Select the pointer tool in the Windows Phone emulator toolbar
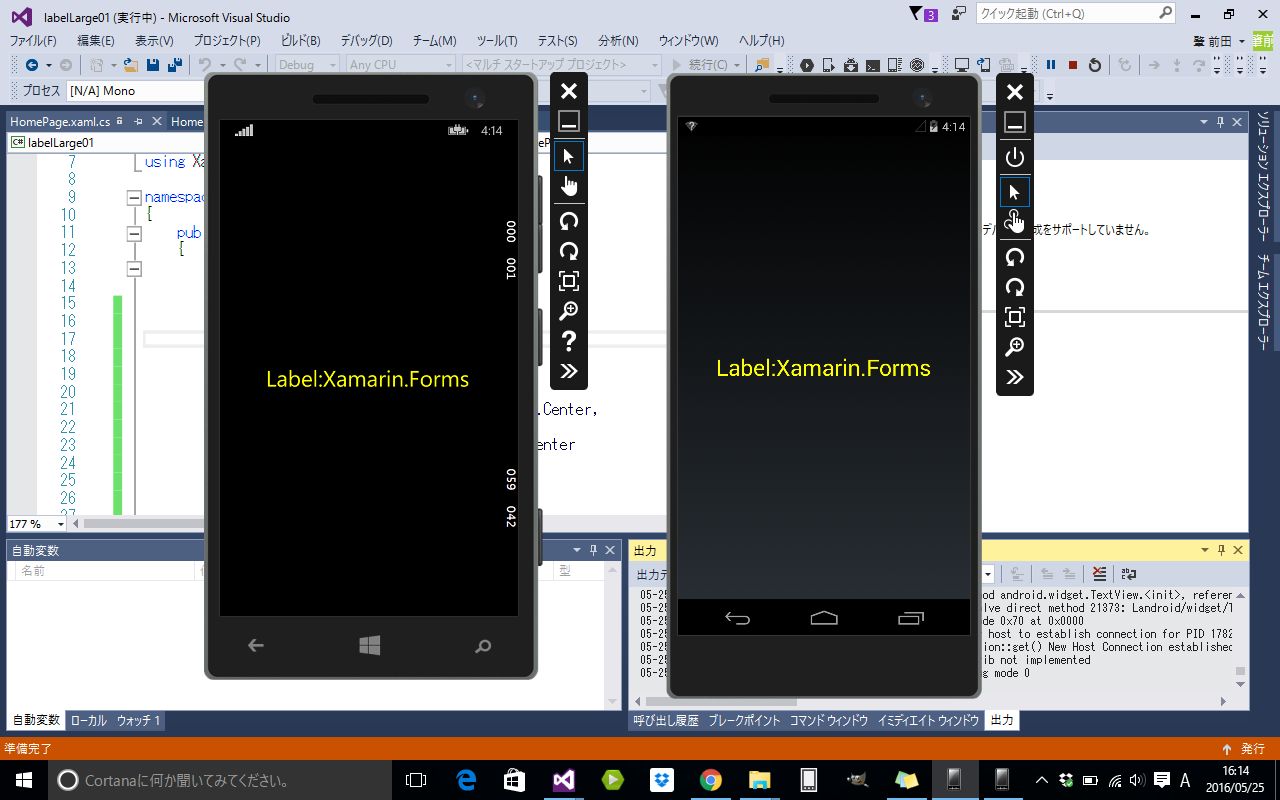1280x800 pixels. tap(569, 156)
